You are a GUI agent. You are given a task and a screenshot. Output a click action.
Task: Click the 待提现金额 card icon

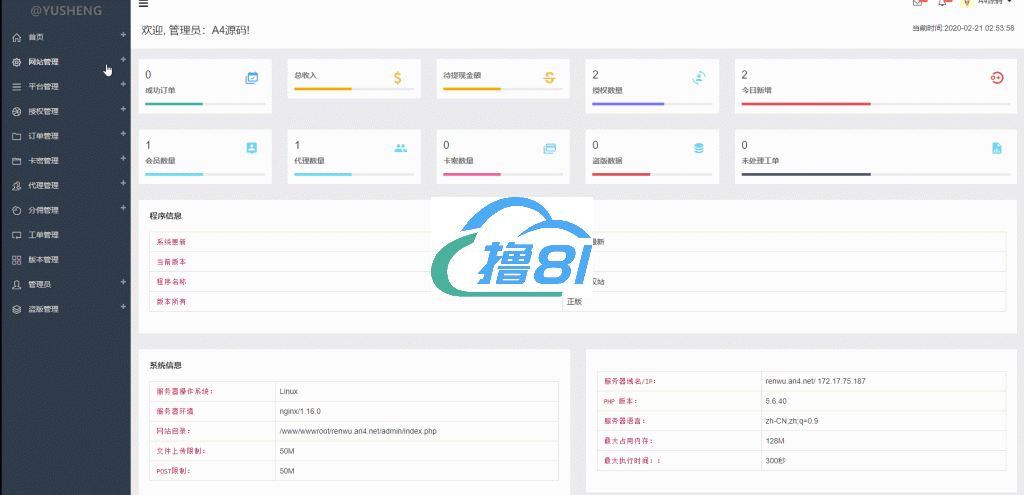point(549,77)
